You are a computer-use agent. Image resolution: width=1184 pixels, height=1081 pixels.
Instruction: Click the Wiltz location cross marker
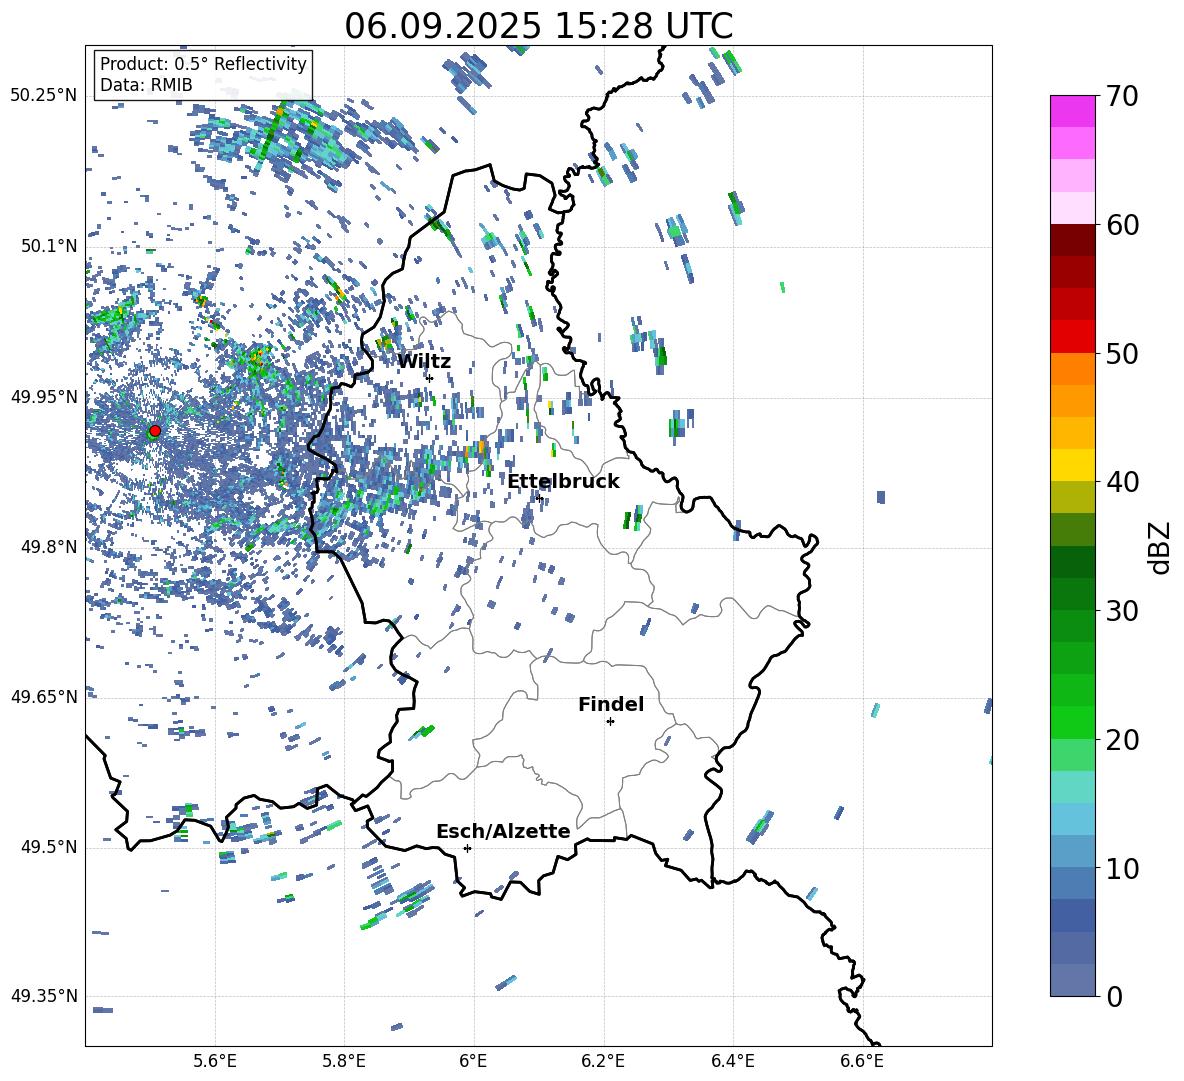pyautogui.click(x=429, y=378)
